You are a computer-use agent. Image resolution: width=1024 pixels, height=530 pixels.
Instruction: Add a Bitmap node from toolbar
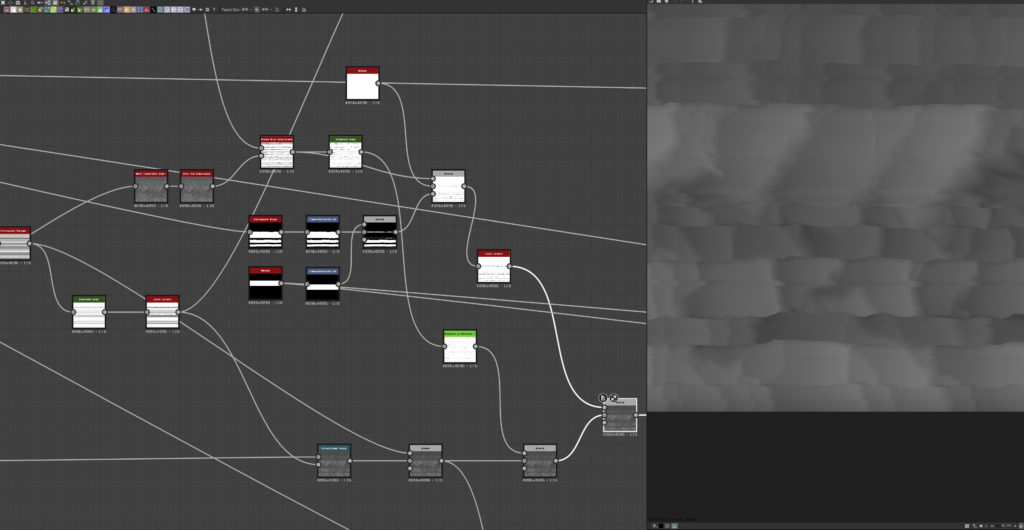tap(7, 10)
